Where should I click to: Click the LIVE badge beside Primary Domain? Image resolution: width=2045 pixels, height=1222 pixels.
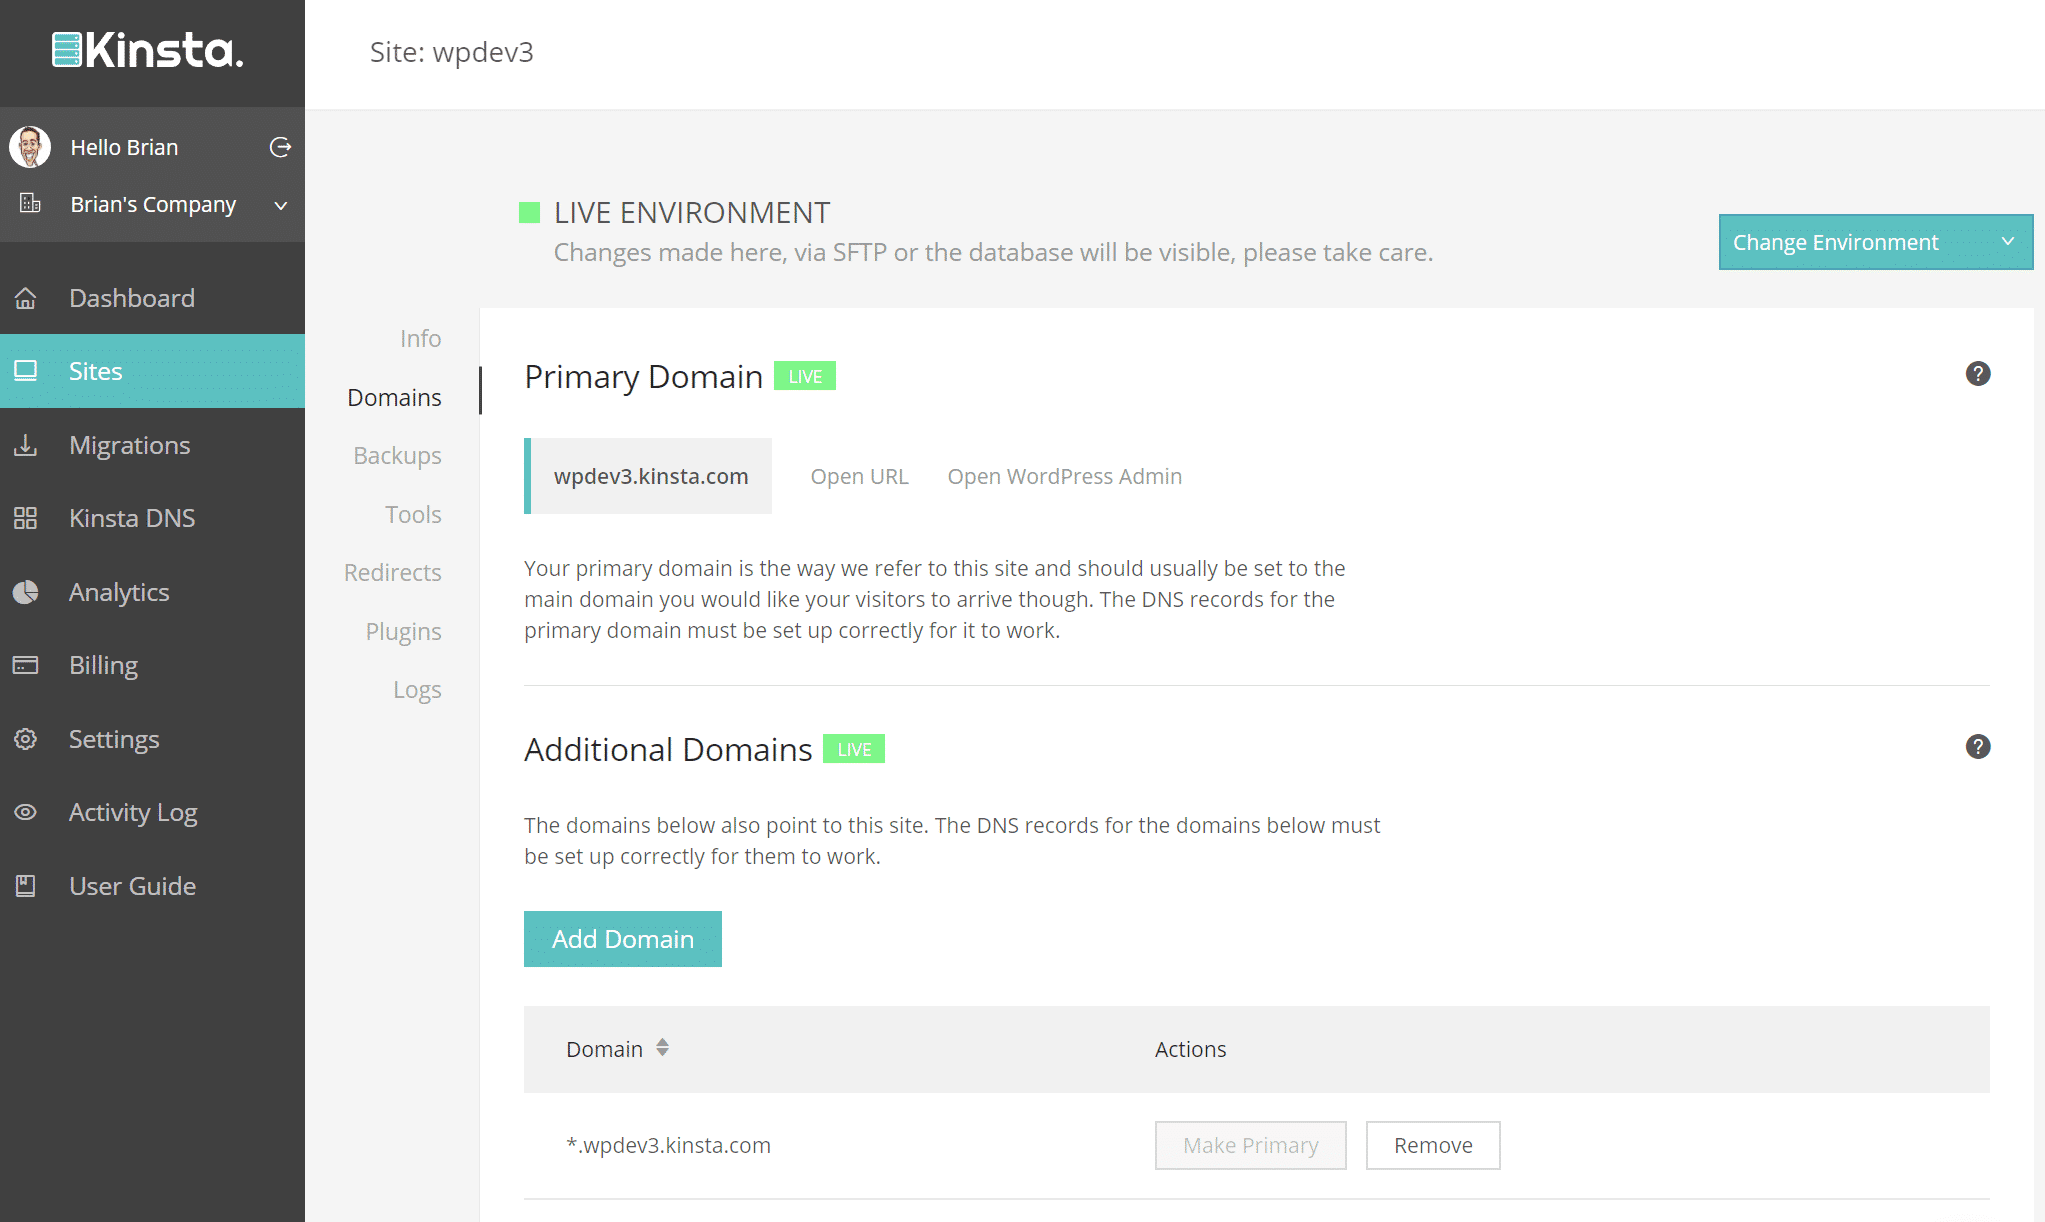[x=805, y=376]
